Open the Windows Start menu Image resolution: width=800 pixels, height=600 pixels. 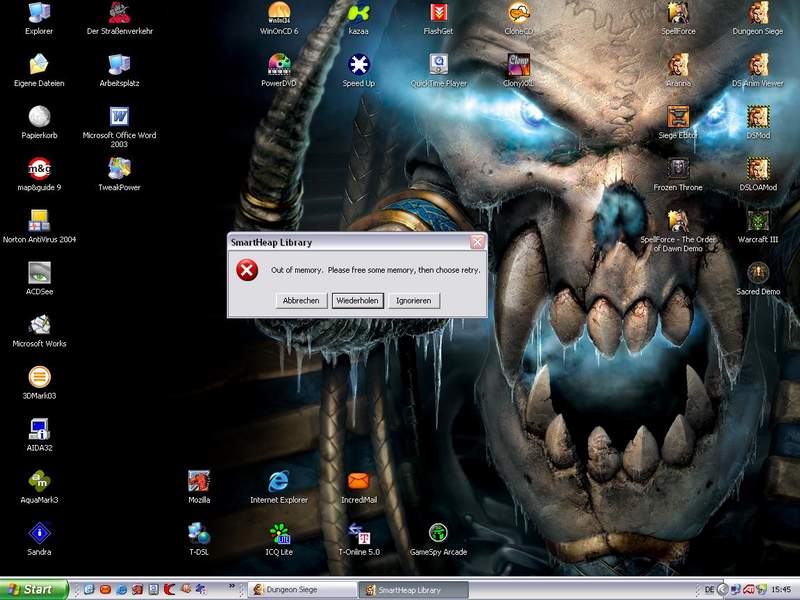click(34, 589)
